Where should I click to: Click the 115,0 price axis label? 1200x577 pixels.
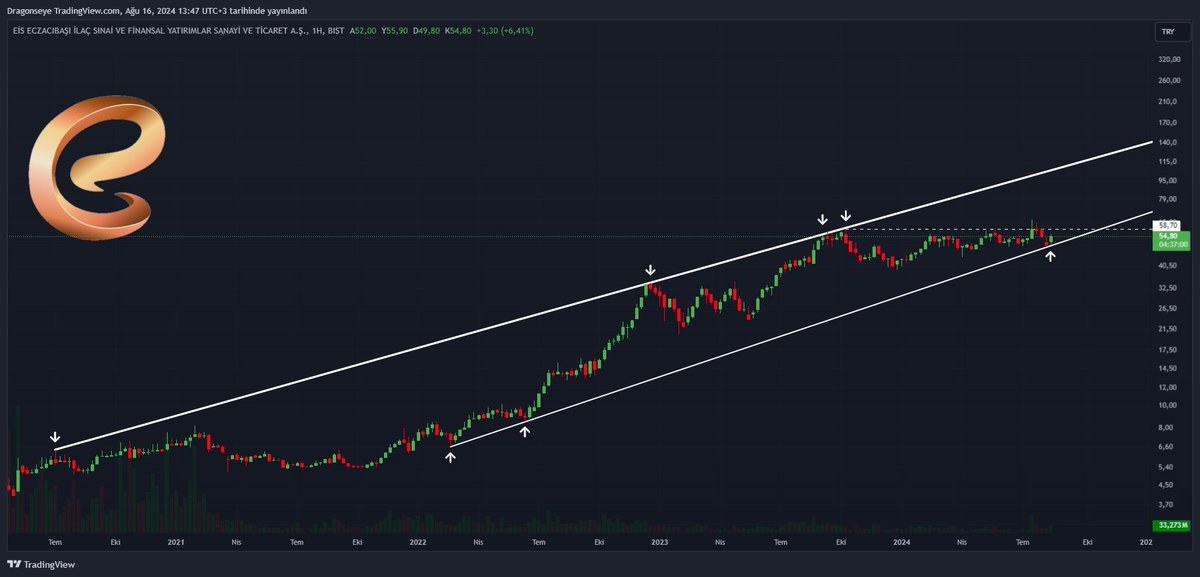click(1167, 161)
